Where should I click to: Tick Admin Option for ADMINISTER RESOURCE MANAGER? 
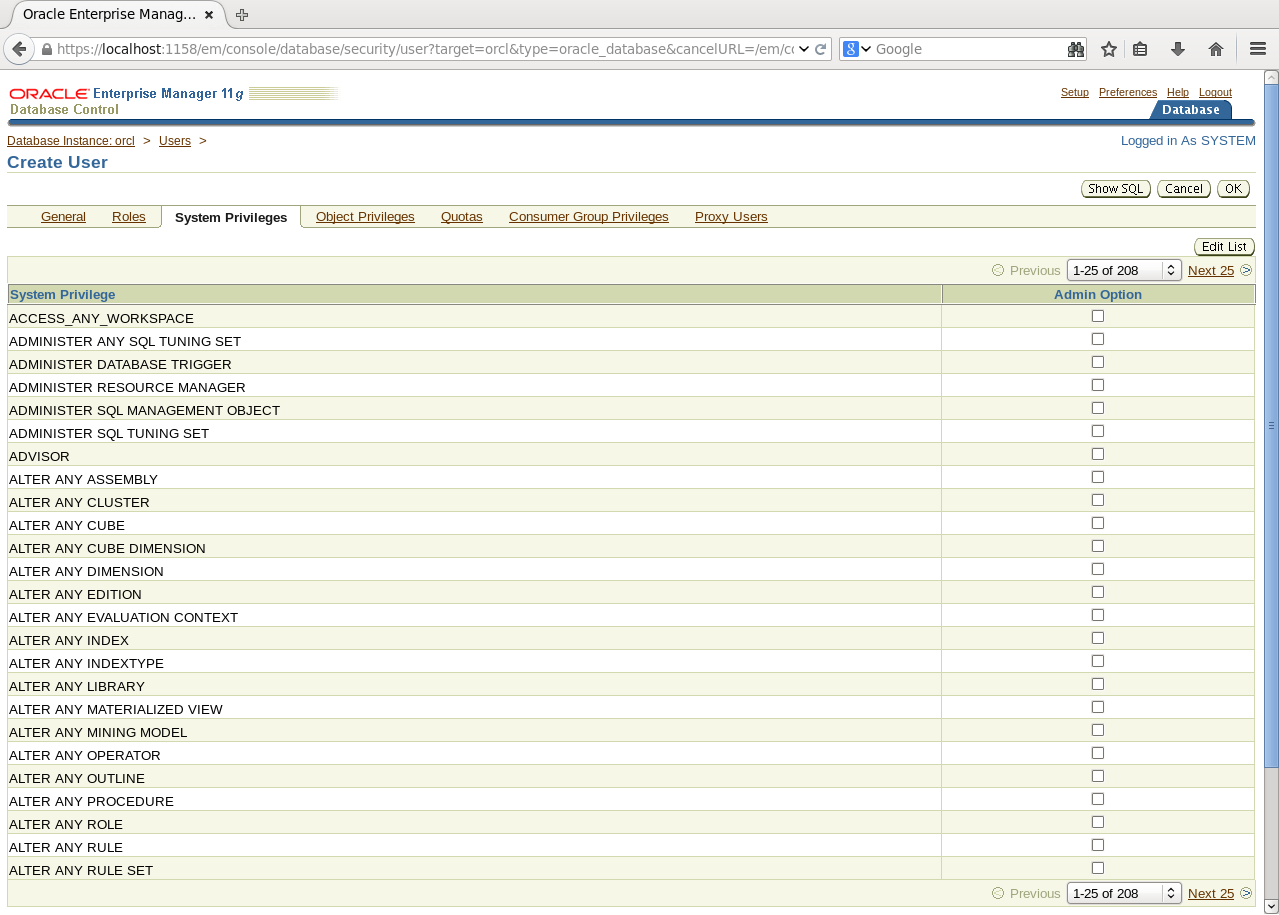click(1098, 385)
